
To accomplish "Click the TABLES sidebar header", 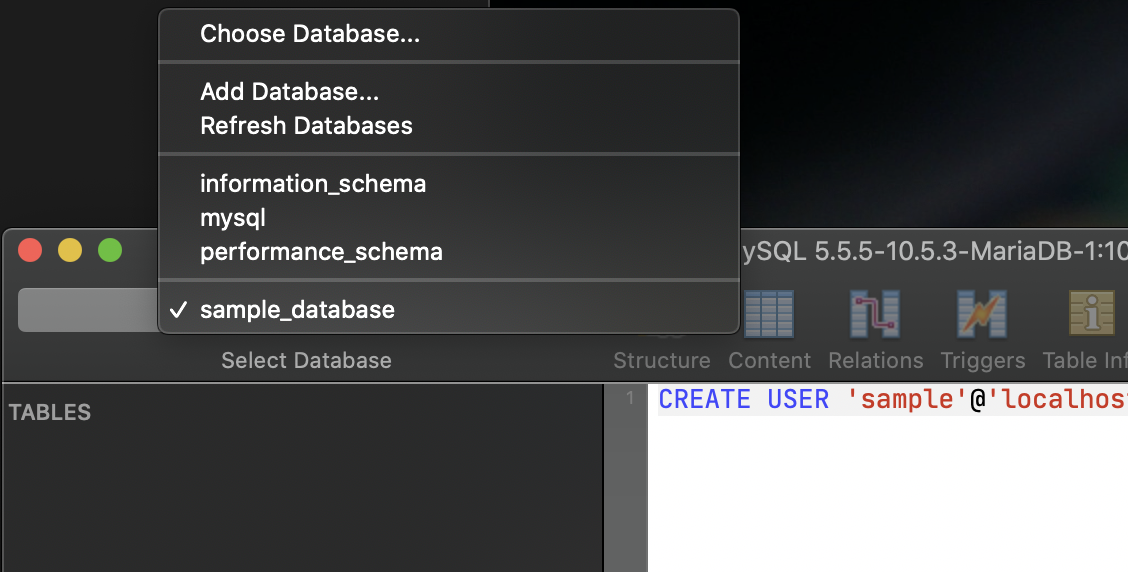I will [x=50, y=412].
